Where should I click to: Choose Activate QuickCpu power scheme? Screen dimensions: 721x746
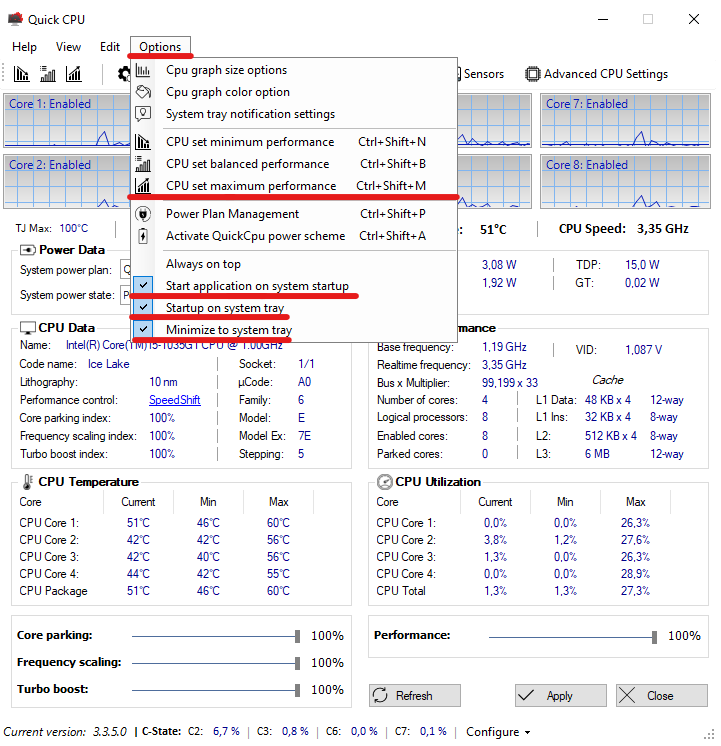pos(294,236)
